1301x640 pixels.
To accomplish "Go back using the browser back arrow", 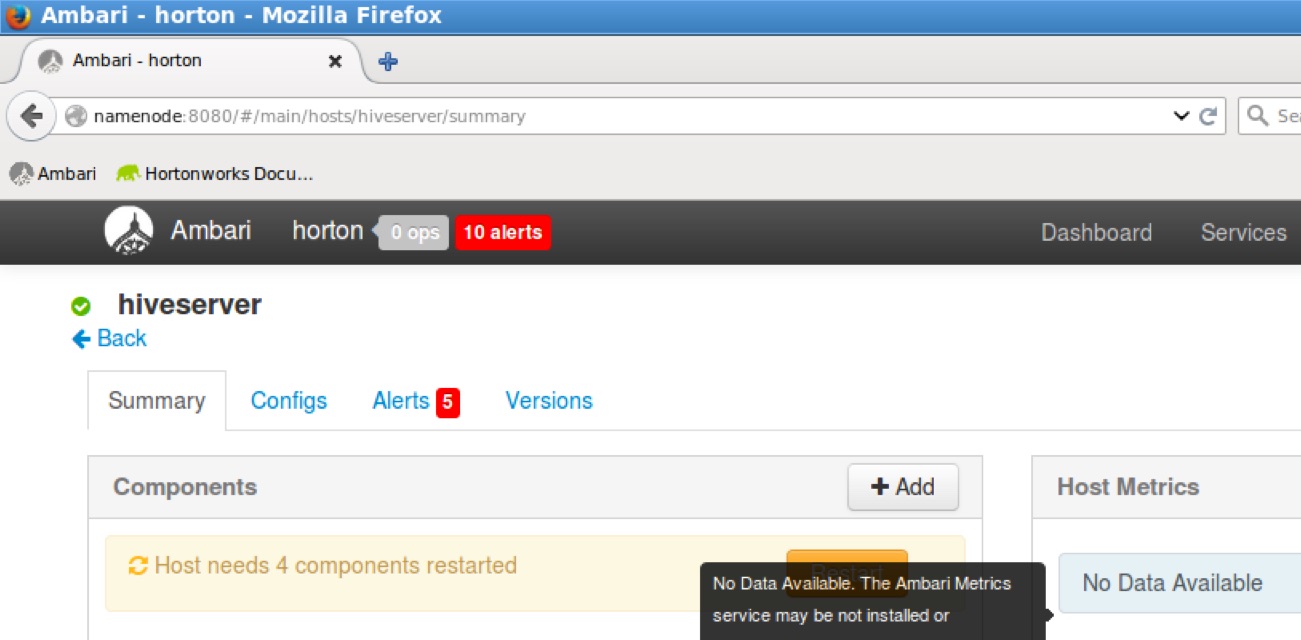I will coord(31,115).
